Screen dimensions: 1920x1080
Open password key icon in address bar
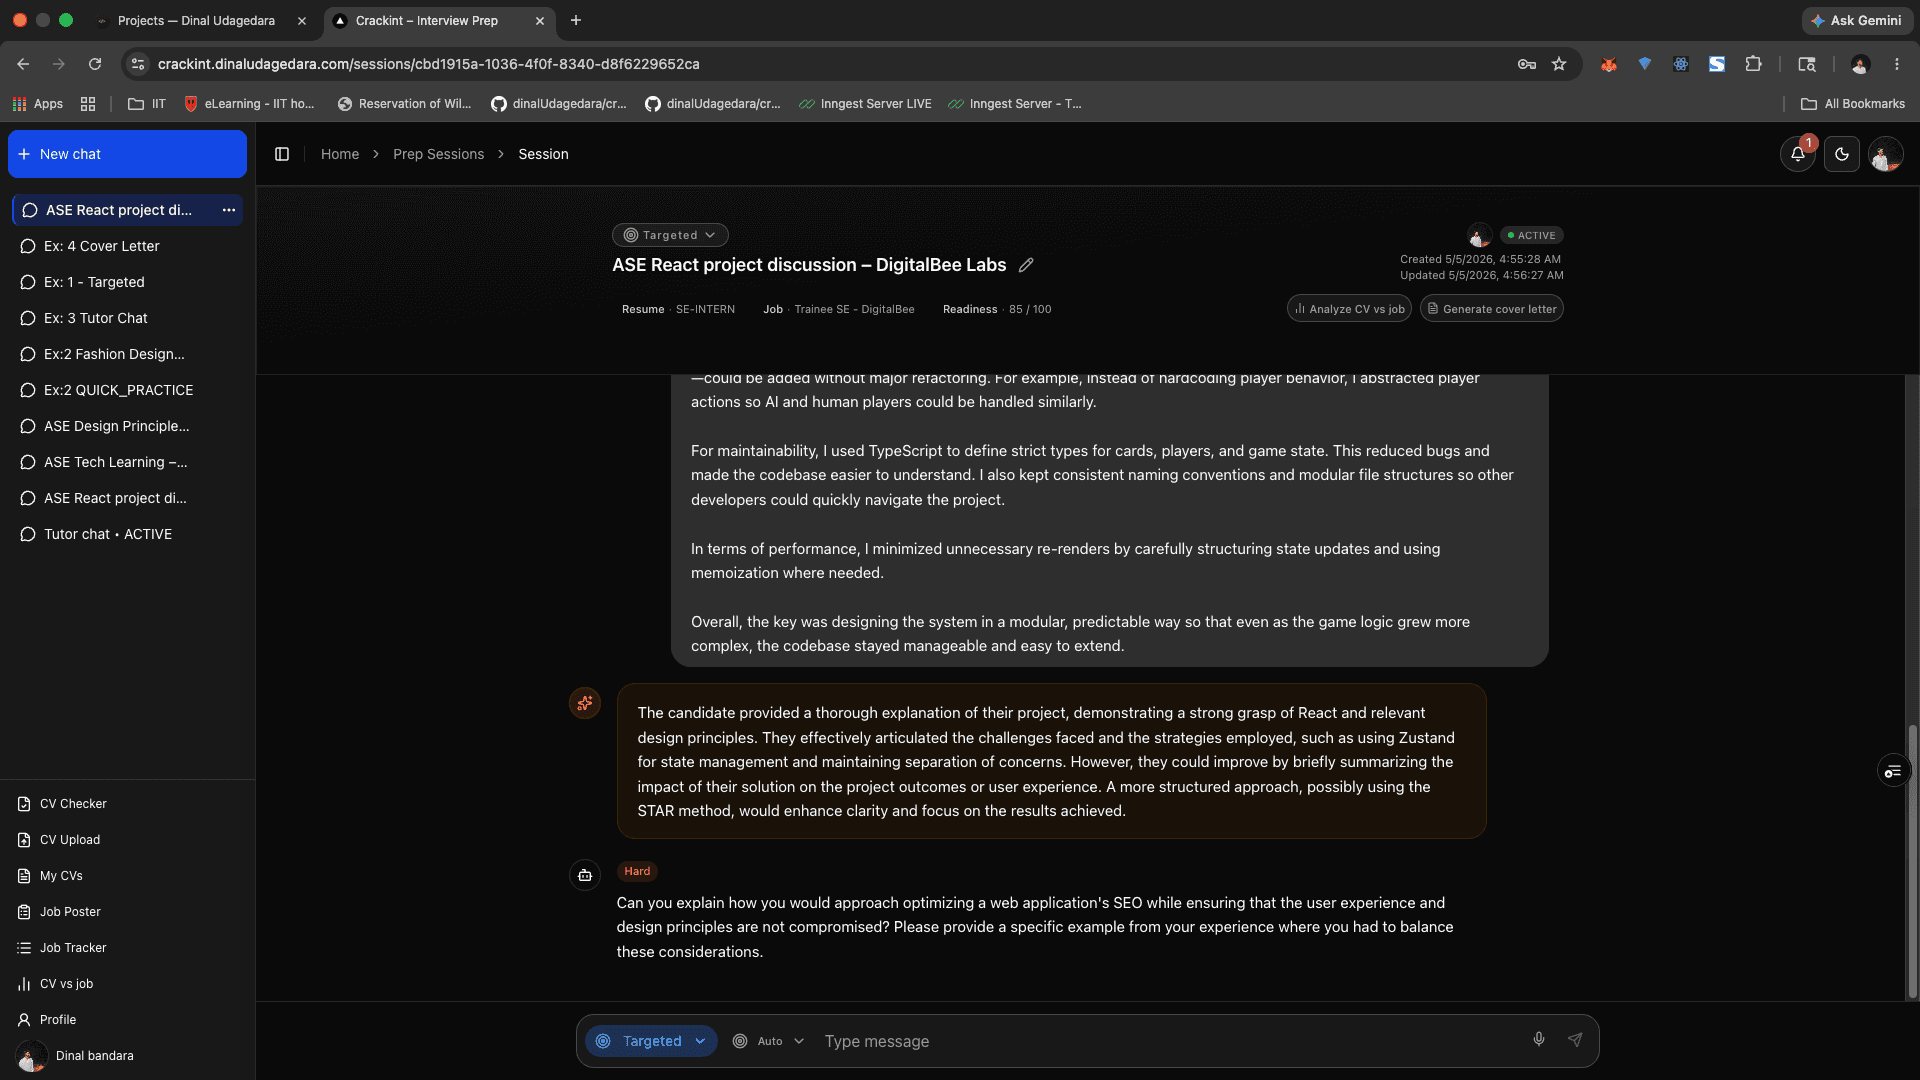pyautogui.click(x=1527, y=64)
